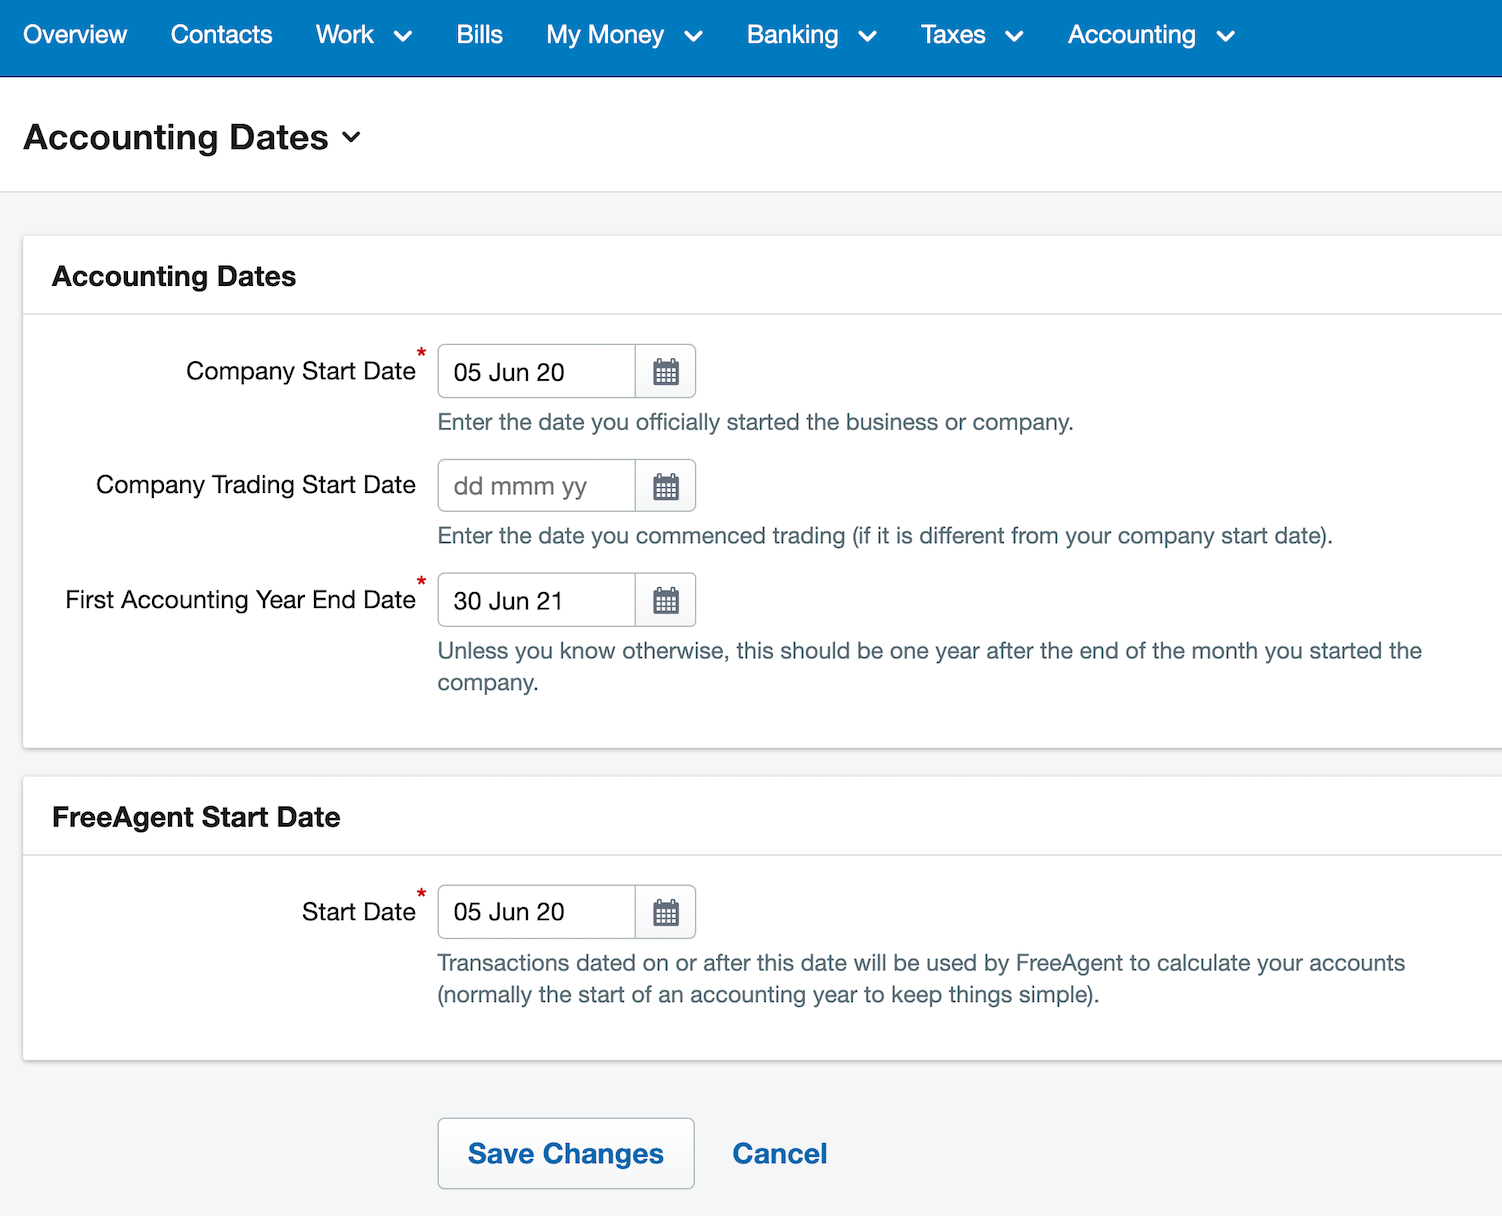Open the Bills page
Image resolution: width=1502 pixels, height=1216 pixels.
[479, 35]
